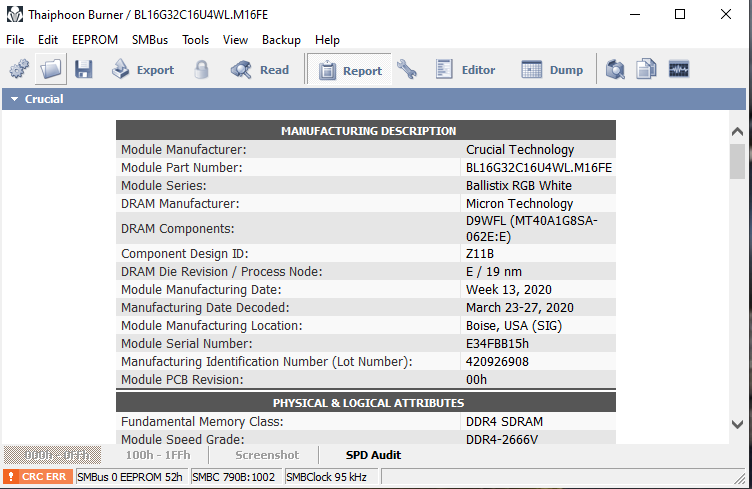Click the Thaiphoon Burner app title icon
This screenshot has width=752, height=489.
(x=14, y=14)
